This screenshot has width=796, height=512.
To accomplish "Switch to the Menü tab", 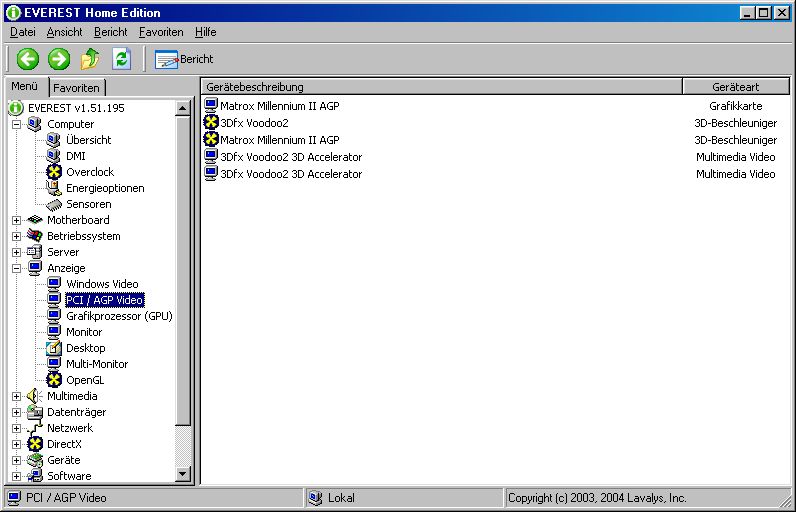I will coord(25,86).
